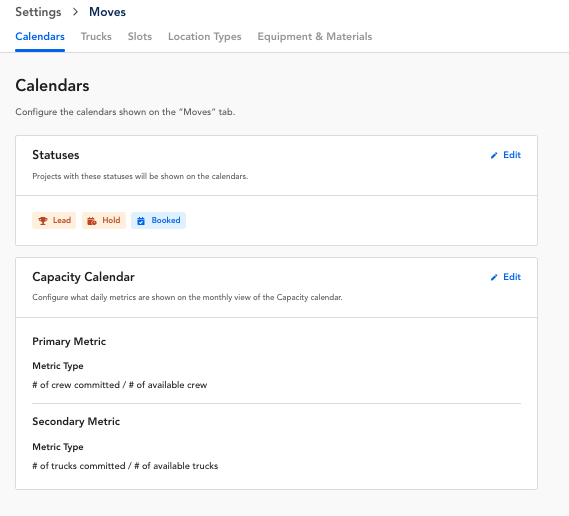This screenshot has height=516, width=569.
Task: Edit the Statuses section
Action: click(x=506, y=155)
